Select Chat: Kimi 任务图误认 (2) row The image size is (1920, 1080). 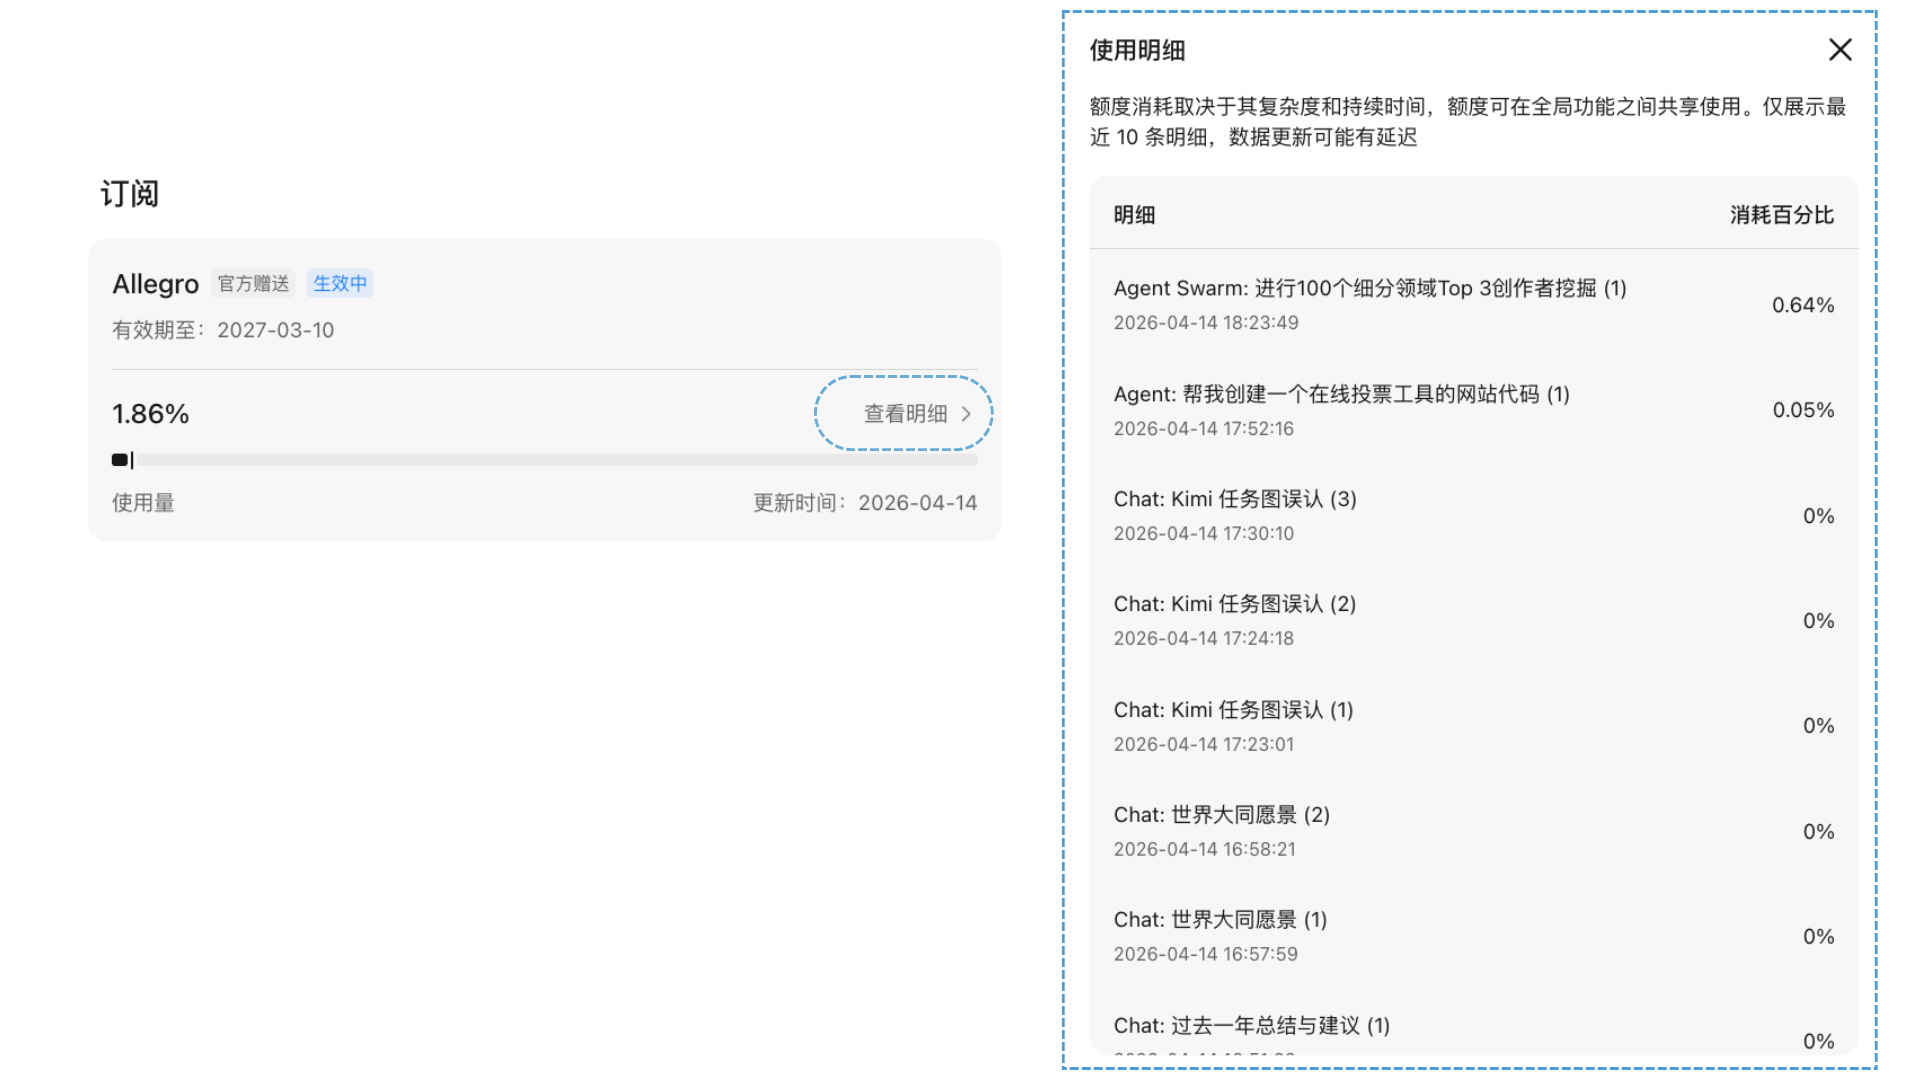pos(1234,605)
